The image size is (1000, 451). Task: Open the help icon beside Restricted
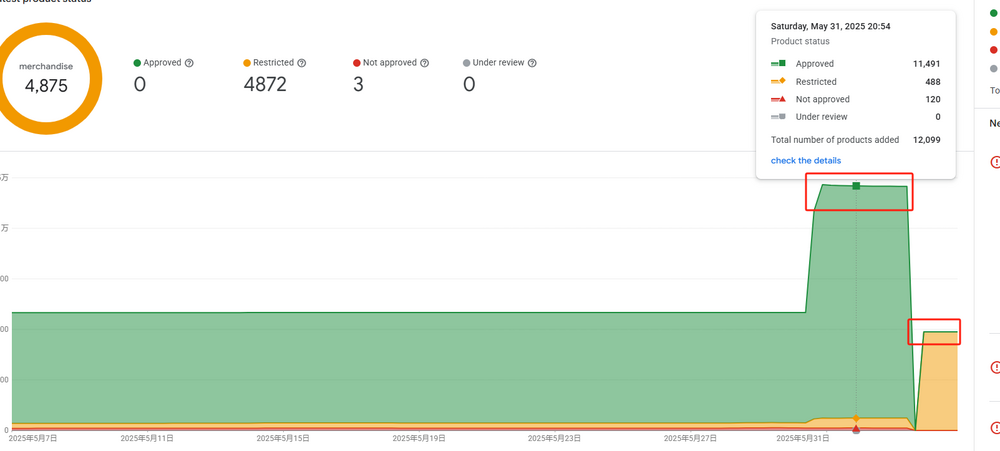301,63
